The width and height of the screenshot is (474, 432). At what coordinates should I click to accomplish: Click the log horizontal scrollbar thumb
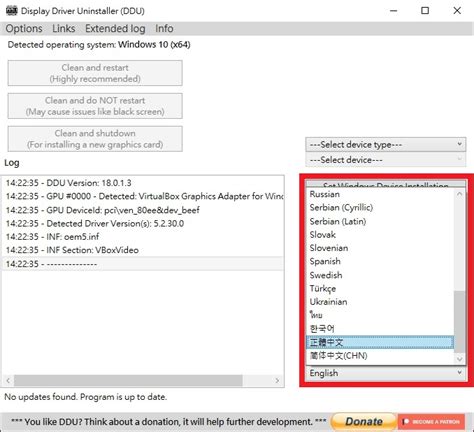coord(128,380)
